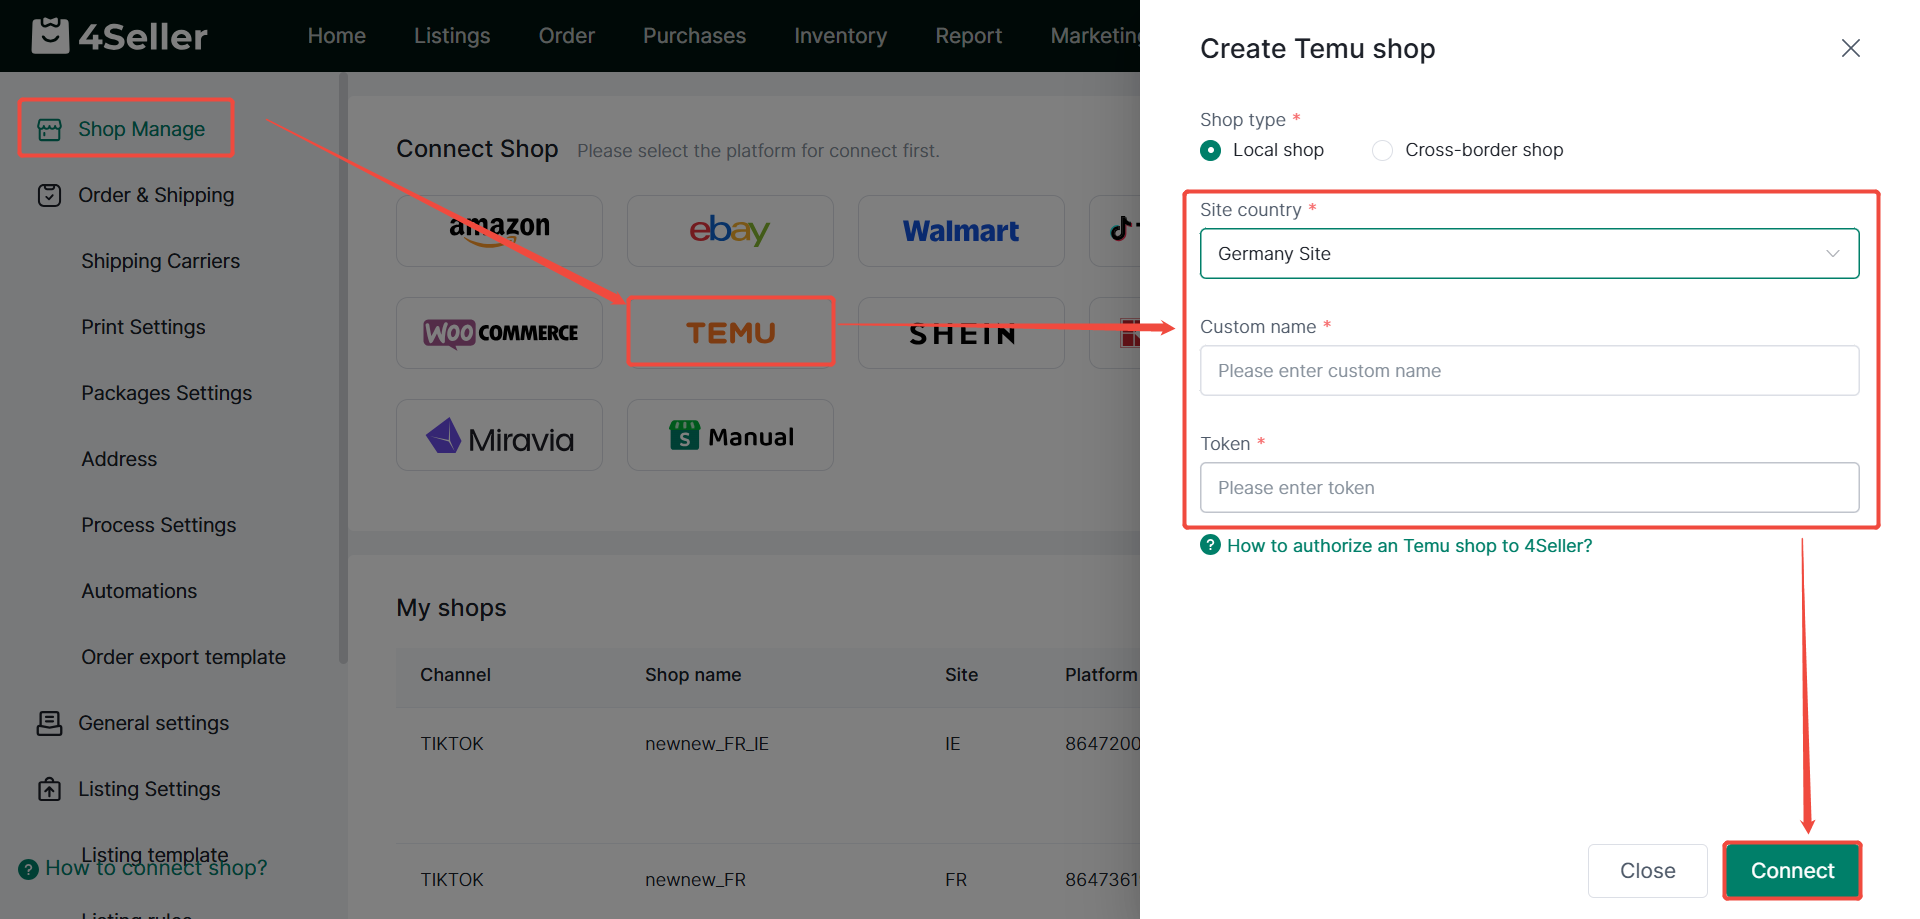The width and height of the screenshot is (1920, 919).
Task: Open Listing Settings section
Action: tap(149, 789)
